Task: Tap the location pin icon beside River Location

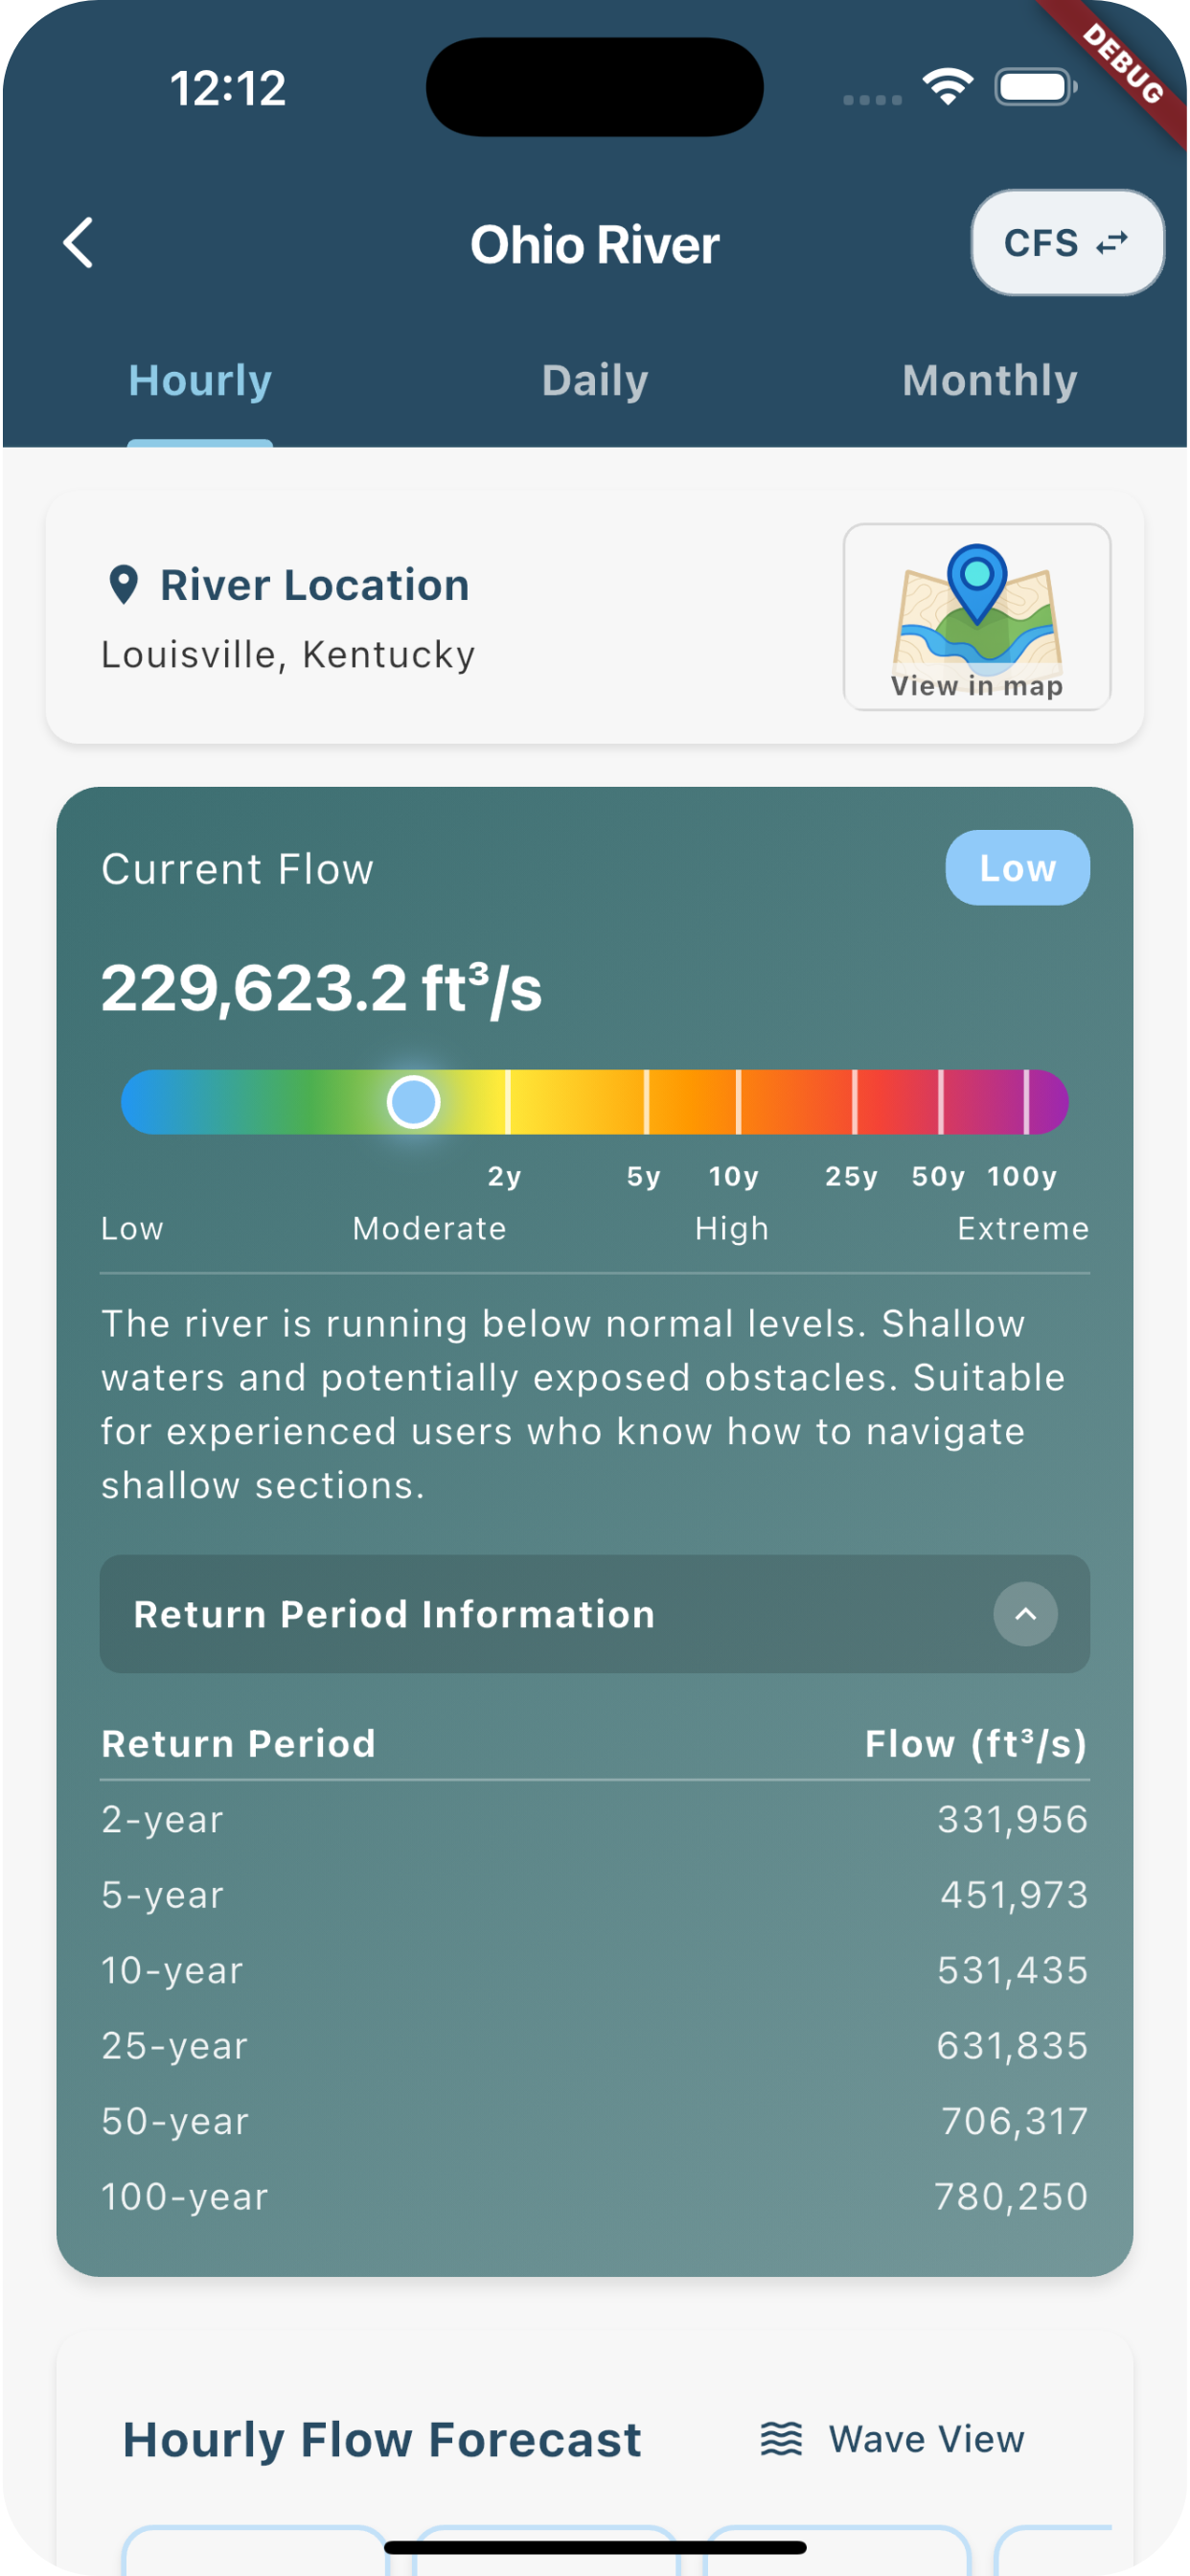Action: tap(123, 585)
